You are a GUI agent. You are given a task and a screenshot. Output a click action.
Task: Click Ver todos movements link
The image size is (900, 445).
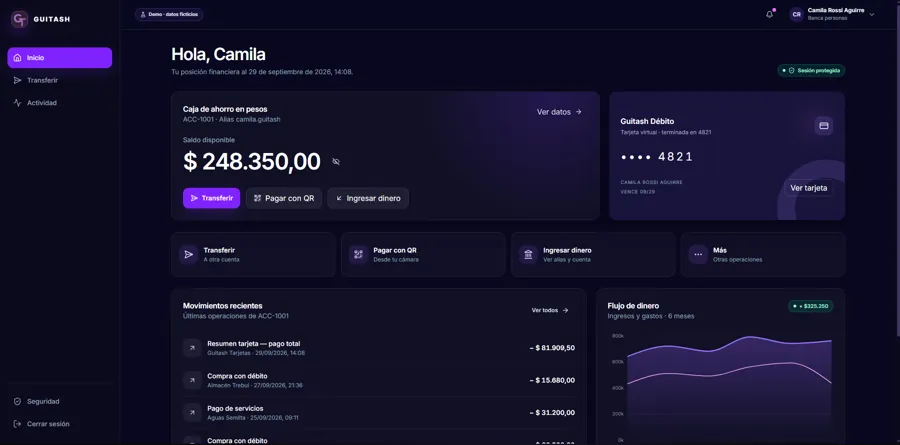click(x=550, y=310)
